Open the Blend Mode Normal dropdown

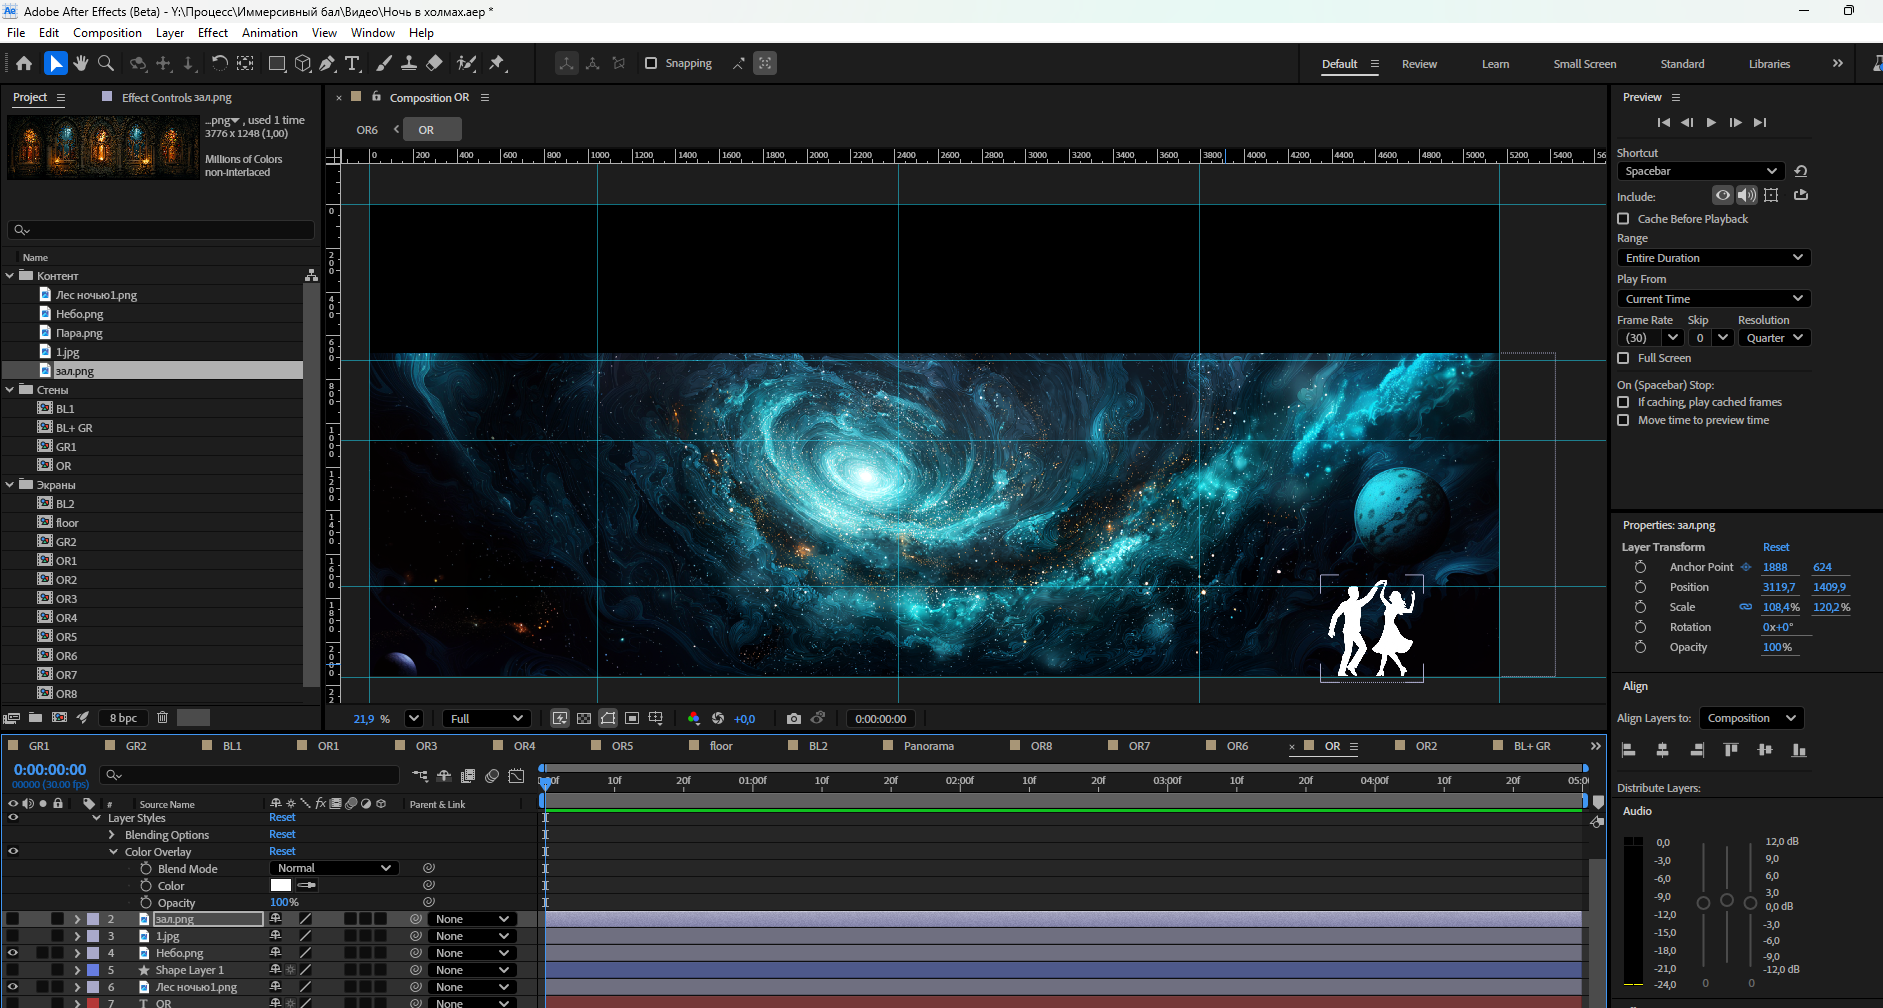(x=334, y=868)
